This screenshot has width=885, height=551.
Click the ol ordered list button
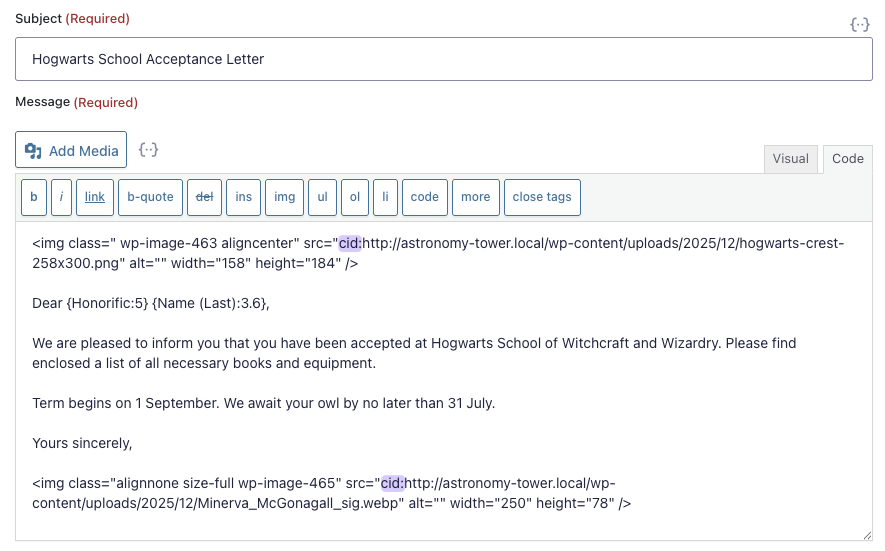click(355, 197)
